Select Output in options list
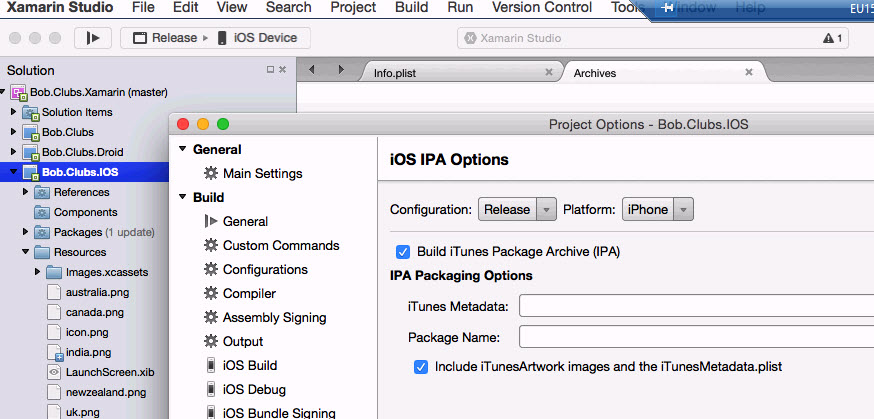Image resolution: width=874 pixels, height=419 pixels. pos(243,342)
